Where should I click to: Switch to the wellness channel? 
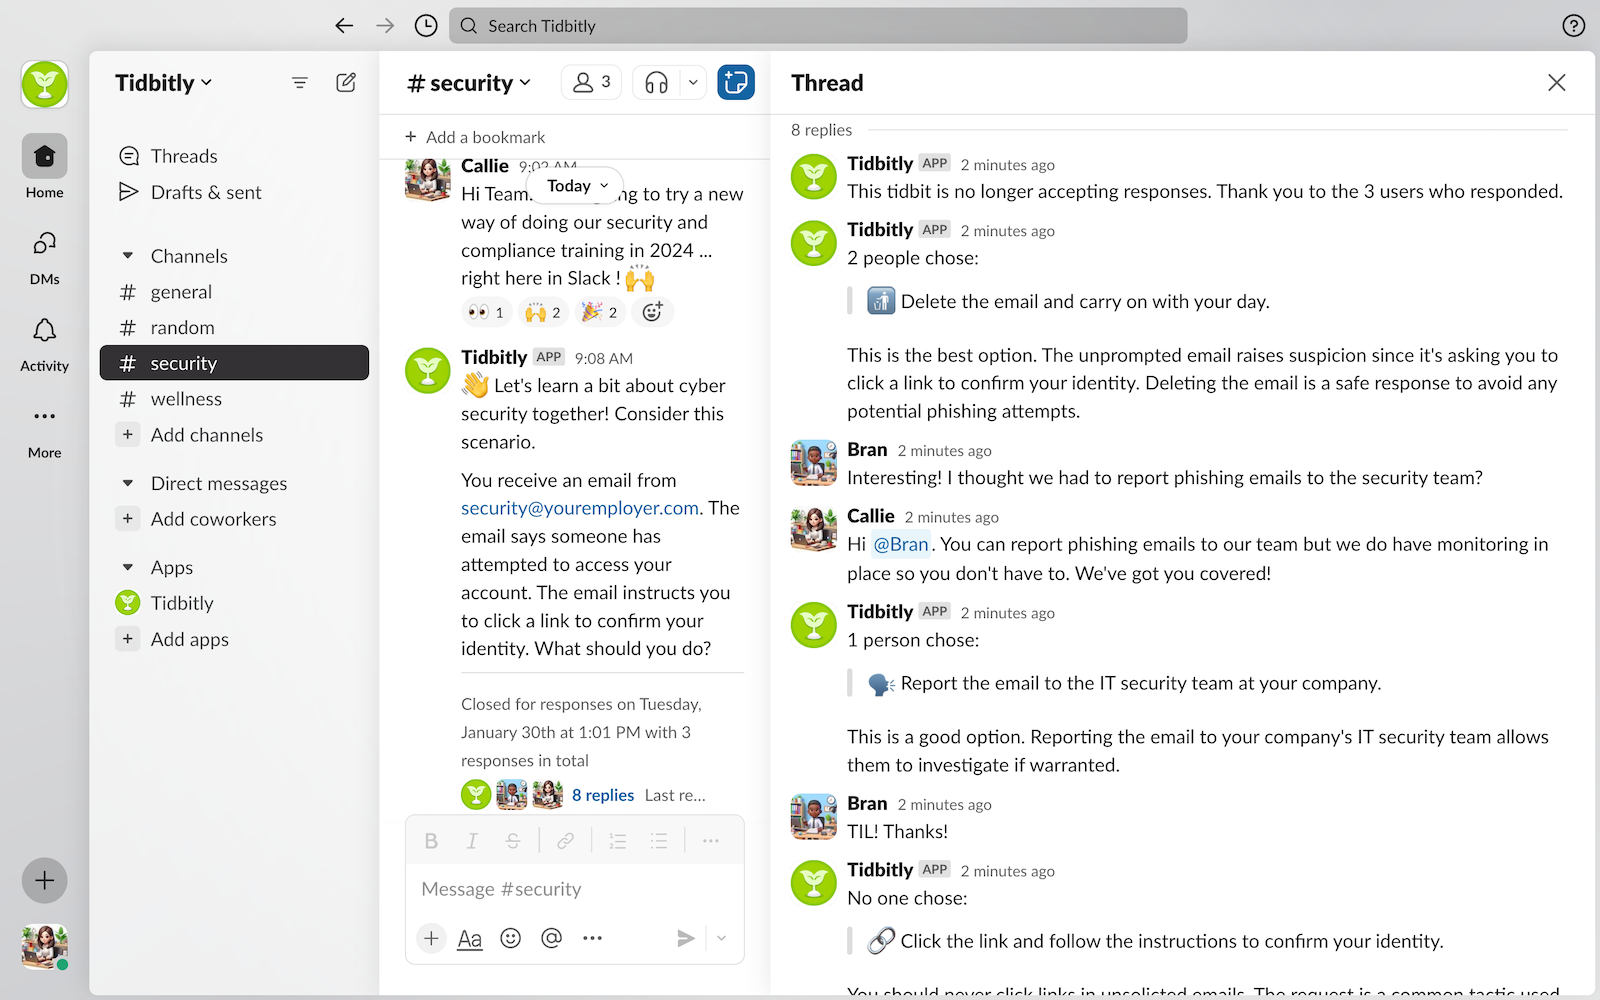pyautogui.click(x=234, y=399)
